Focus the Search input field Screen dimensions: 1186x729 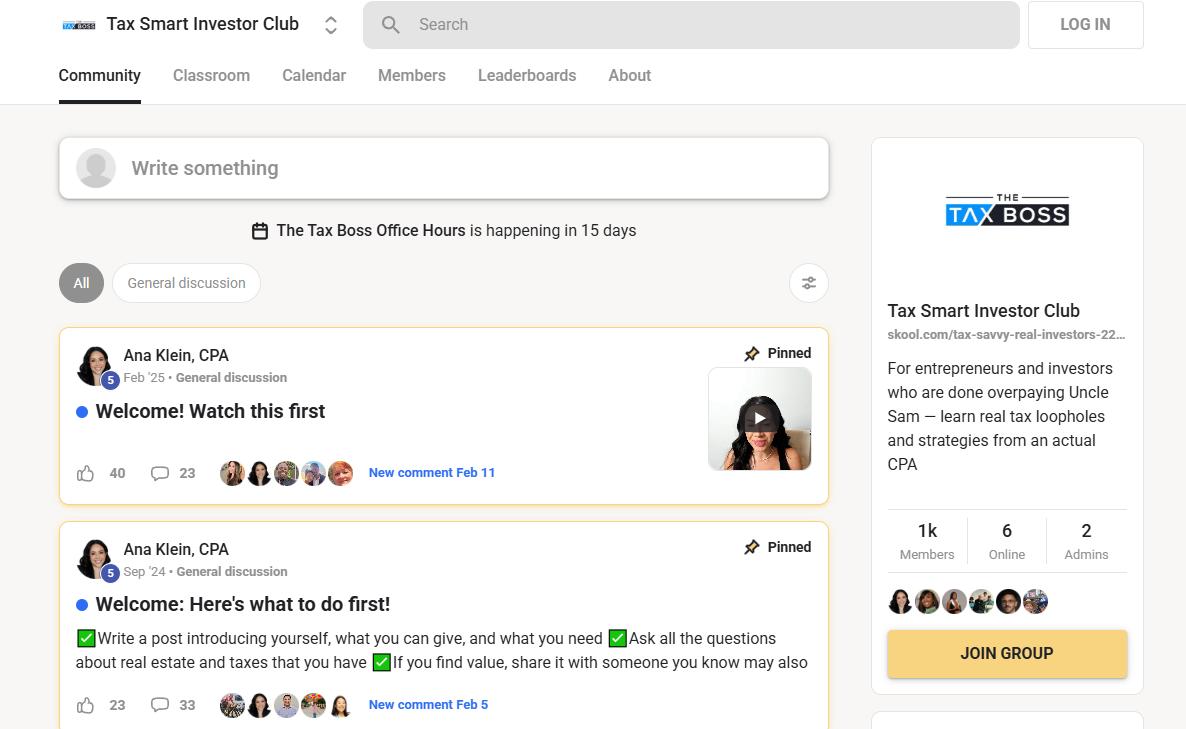(691, 25)
